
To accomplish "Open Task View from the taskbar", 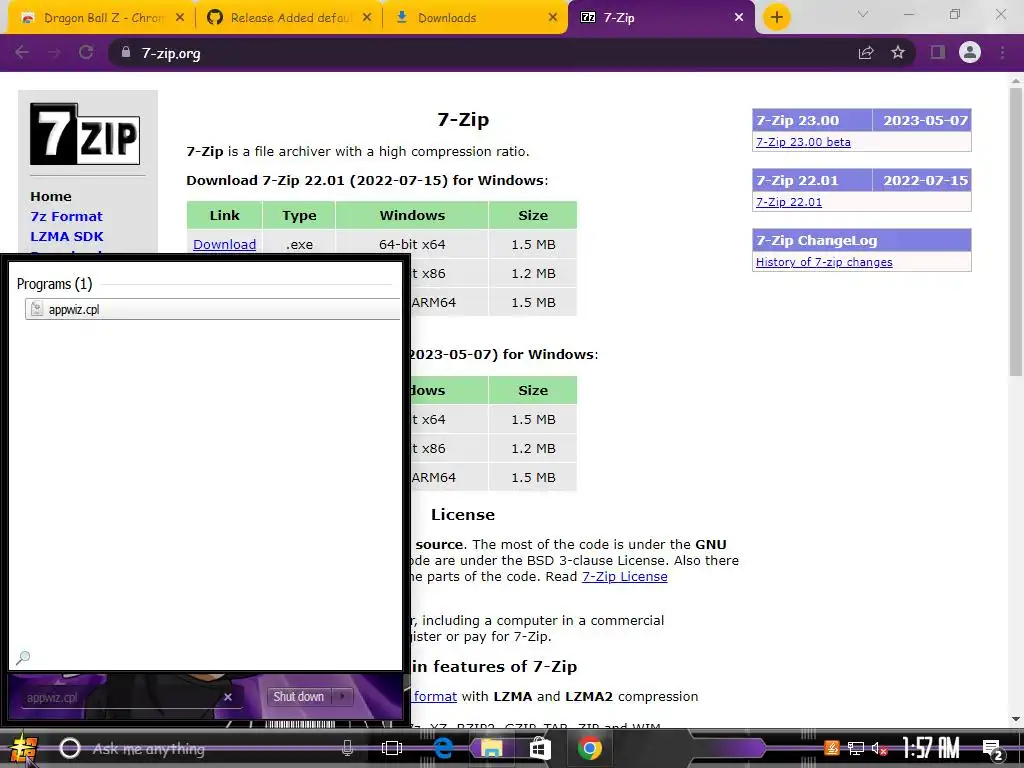I will click(392, 748).
